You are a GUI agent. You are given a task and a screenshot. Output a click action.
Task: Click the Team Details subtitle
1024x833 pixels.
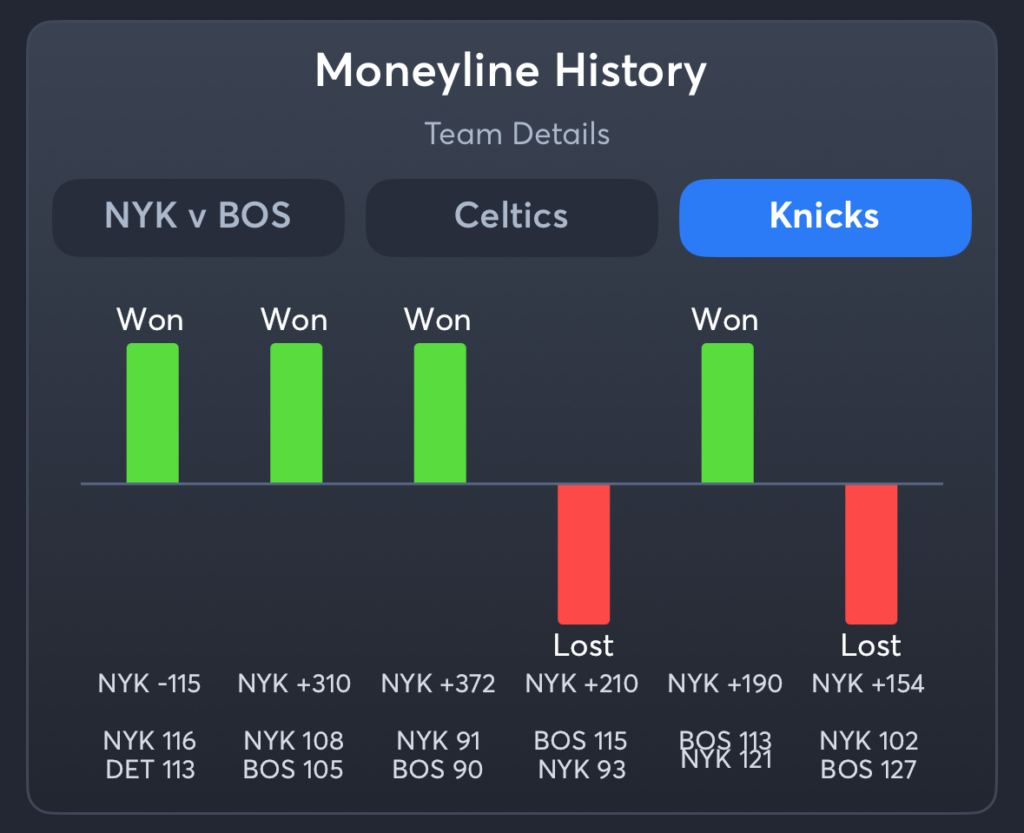[x=517, y=134]
